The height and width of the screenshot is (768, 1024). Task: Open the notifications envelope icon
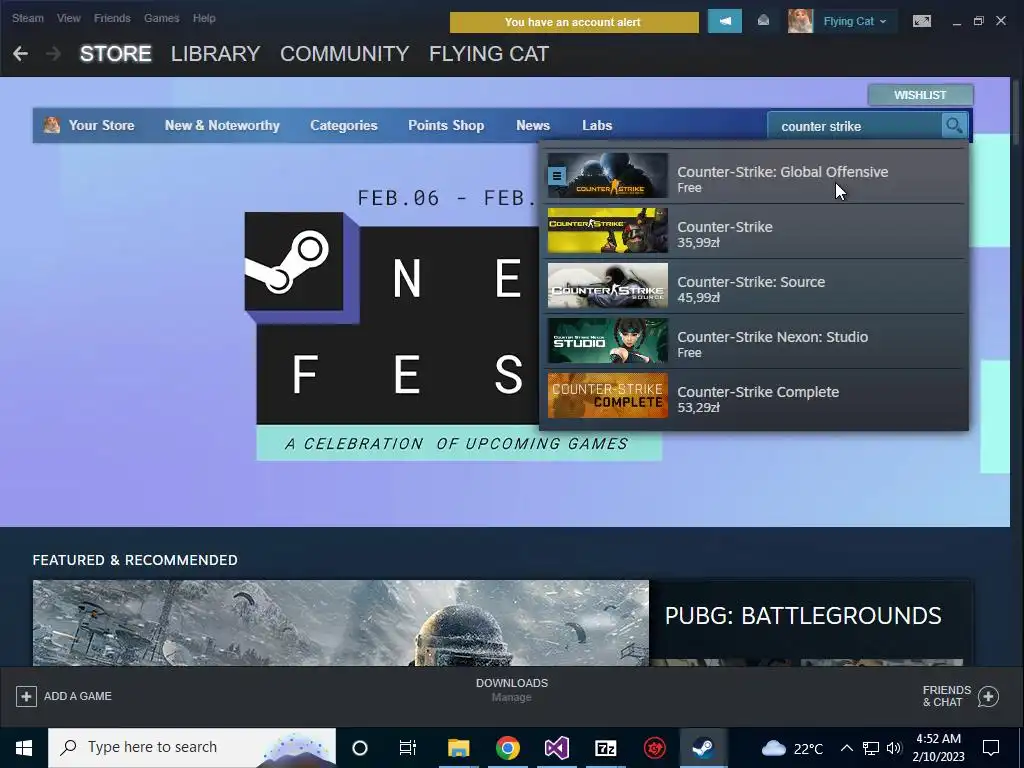coord(763,21)
